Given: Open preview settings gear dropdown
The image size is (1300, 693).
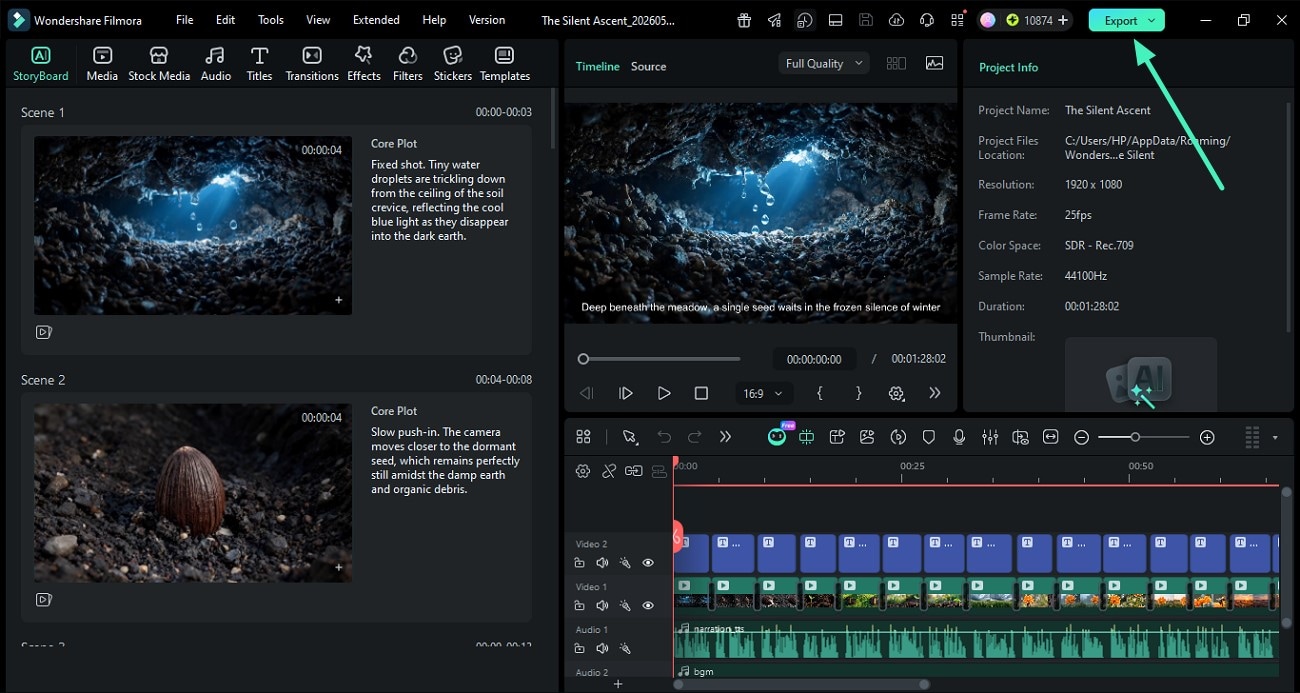Looking at the screenshot, I should tap(897, 394).
